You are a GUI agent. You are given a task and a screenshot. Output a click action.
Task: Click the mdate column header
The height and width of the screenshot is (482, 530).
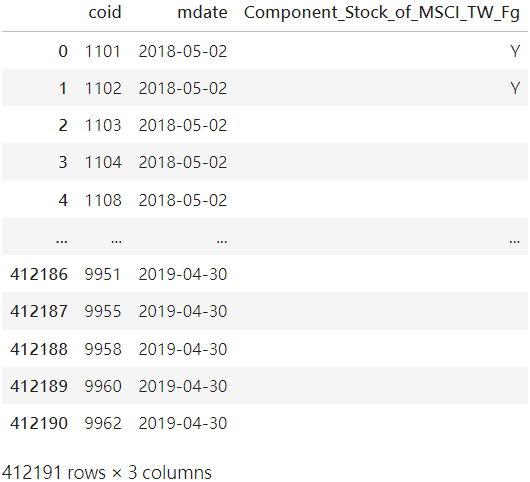tap(202, 13)
